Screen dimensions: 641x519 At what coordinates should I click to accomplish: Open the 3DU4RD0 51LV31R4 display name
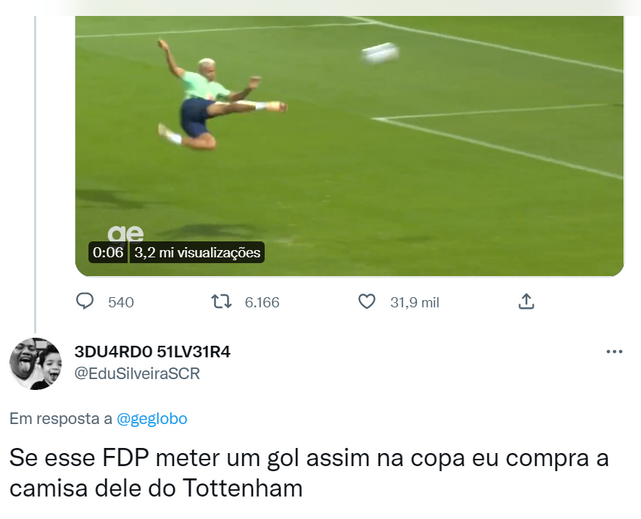pos(152,352)
